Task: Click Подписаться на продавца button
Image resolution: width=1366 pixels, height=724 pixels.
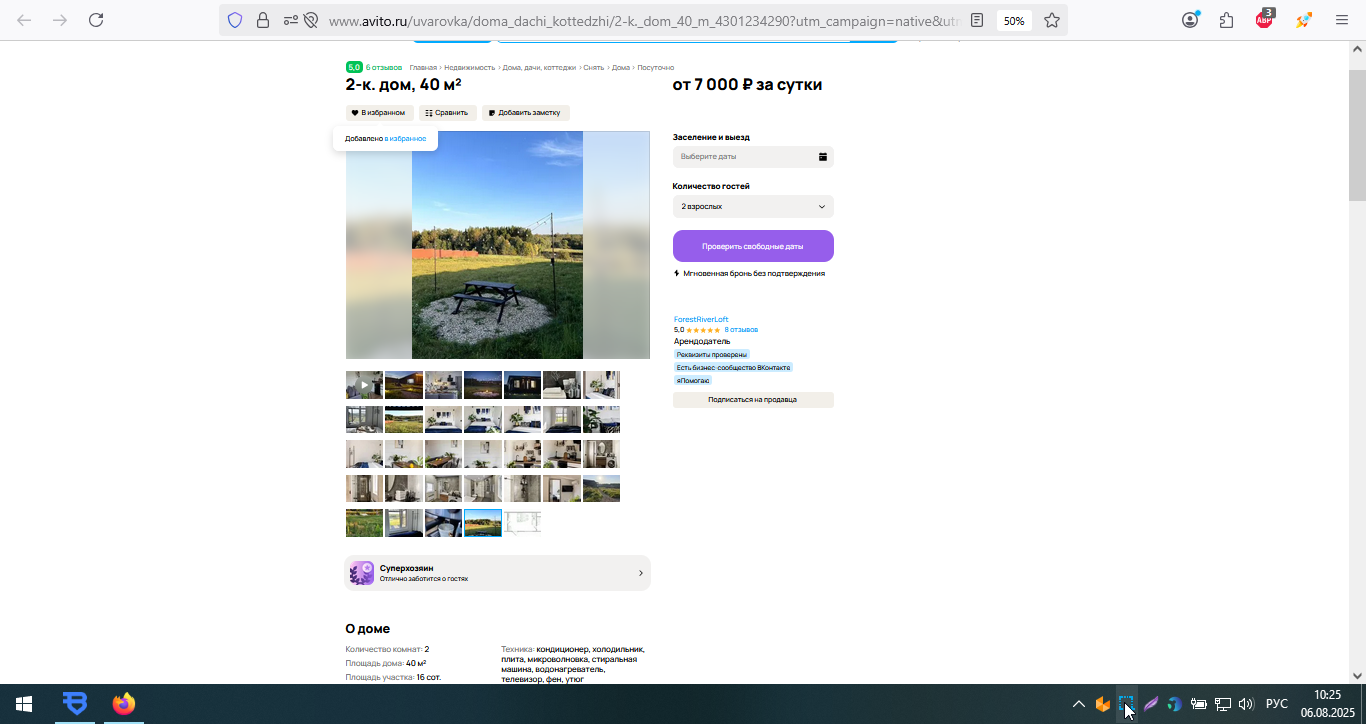Action: (753, 400)
